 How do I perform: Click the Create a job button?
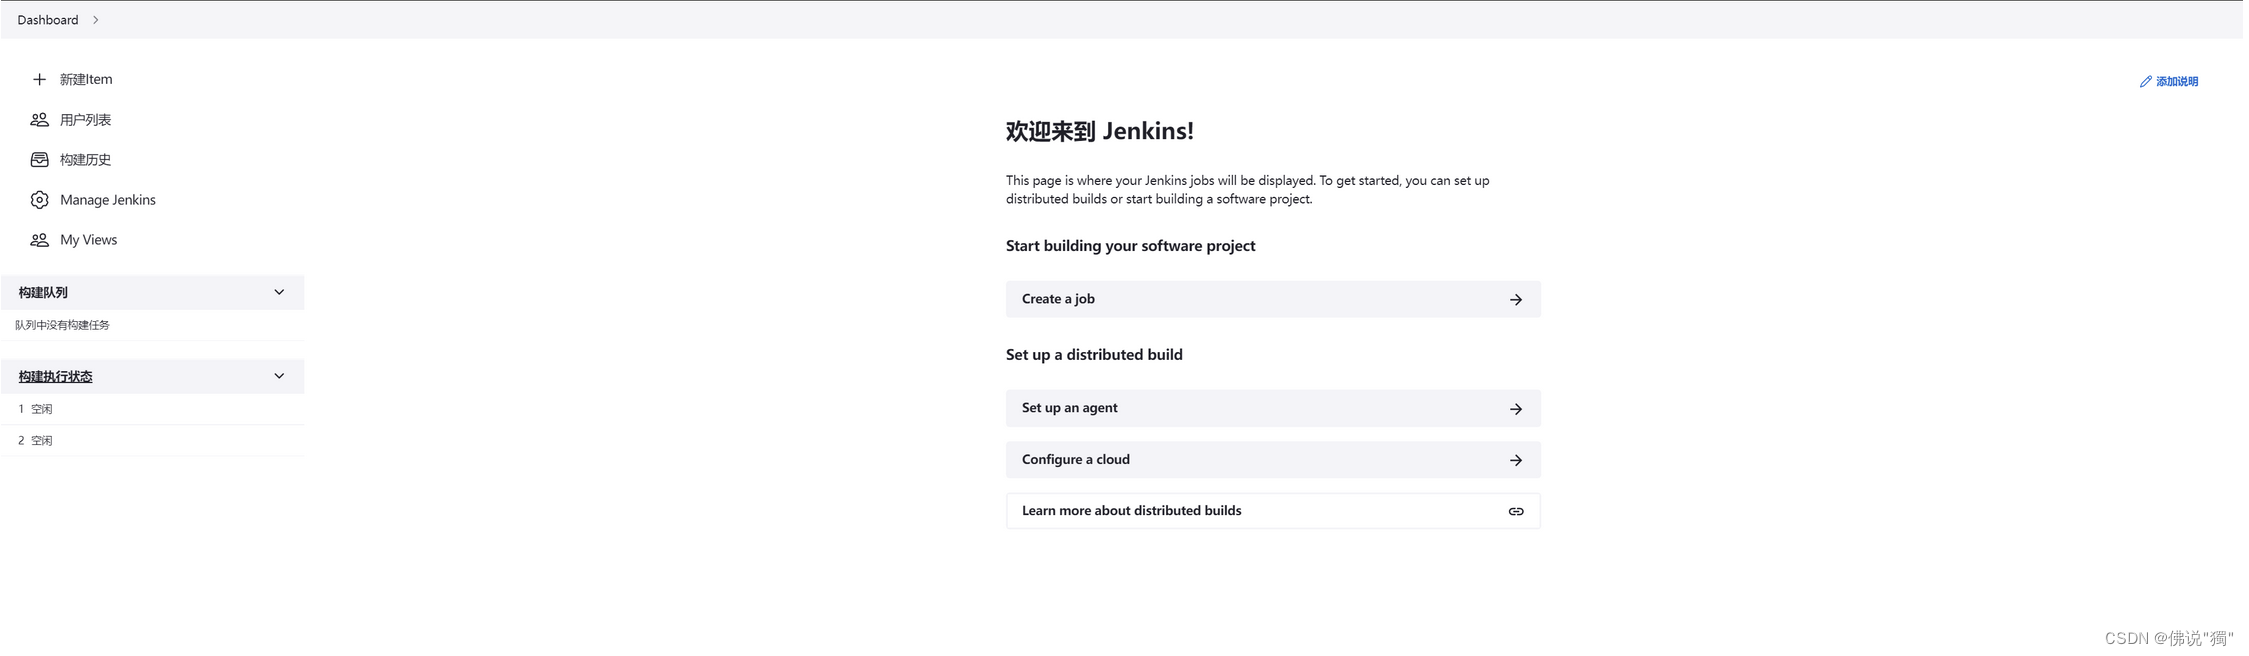1273,299
